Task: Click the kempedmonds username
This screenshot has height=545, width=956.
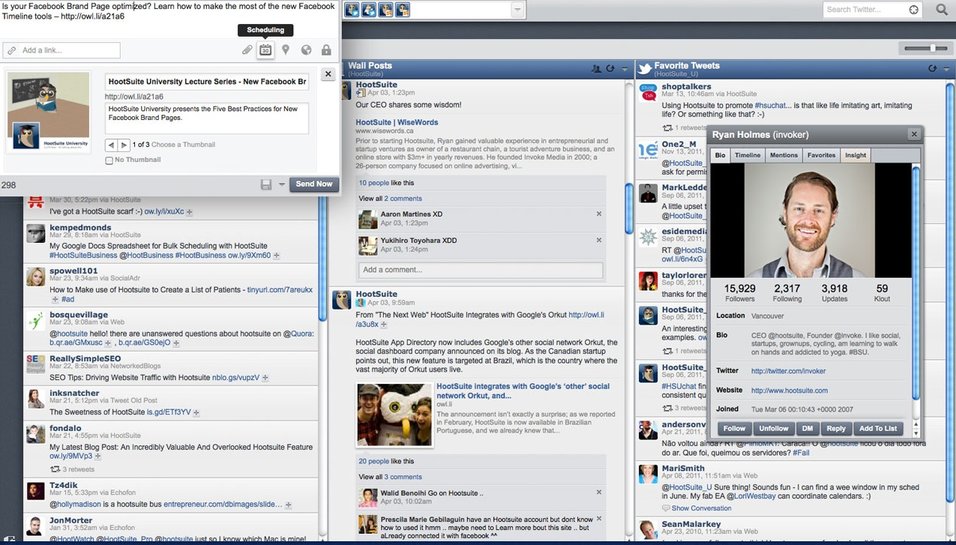Action: tap(80, 227)
